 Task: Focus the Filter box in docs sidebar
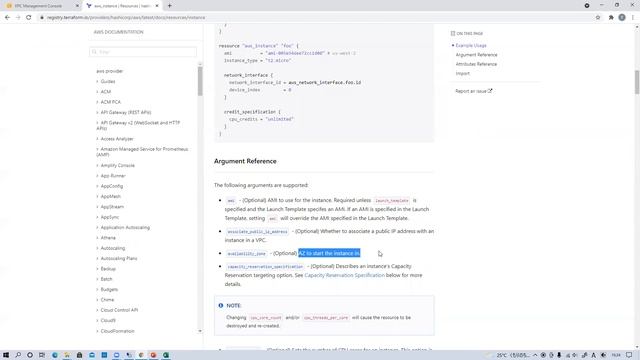[143, 52]
